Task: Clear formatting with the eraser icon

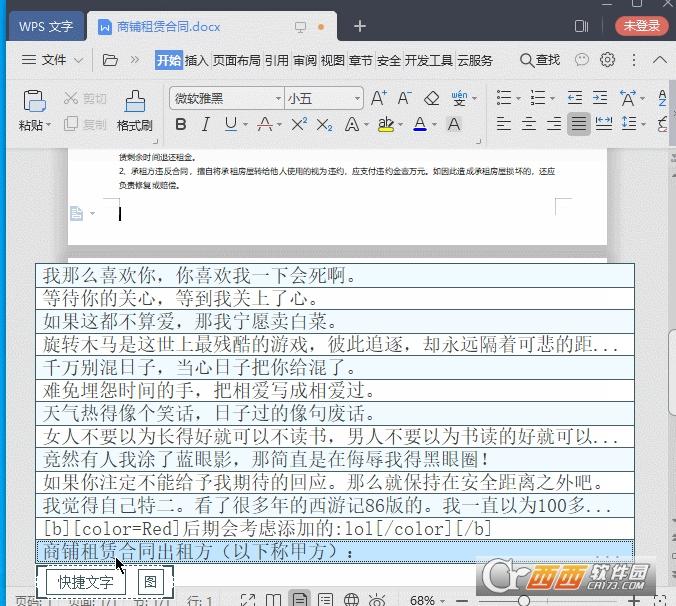Action: click(432, 98)
